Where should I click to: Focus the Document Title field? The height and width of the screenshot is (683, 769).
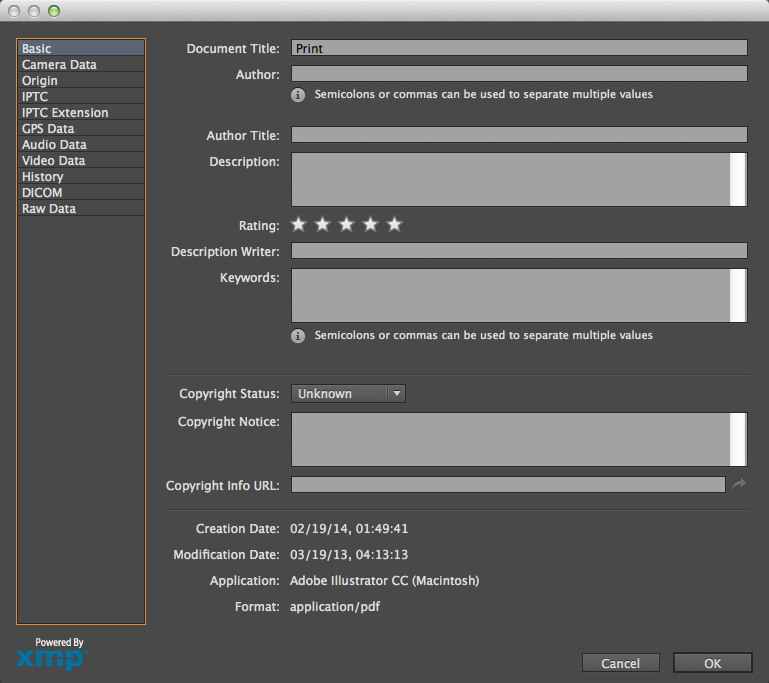click(519, 48)
